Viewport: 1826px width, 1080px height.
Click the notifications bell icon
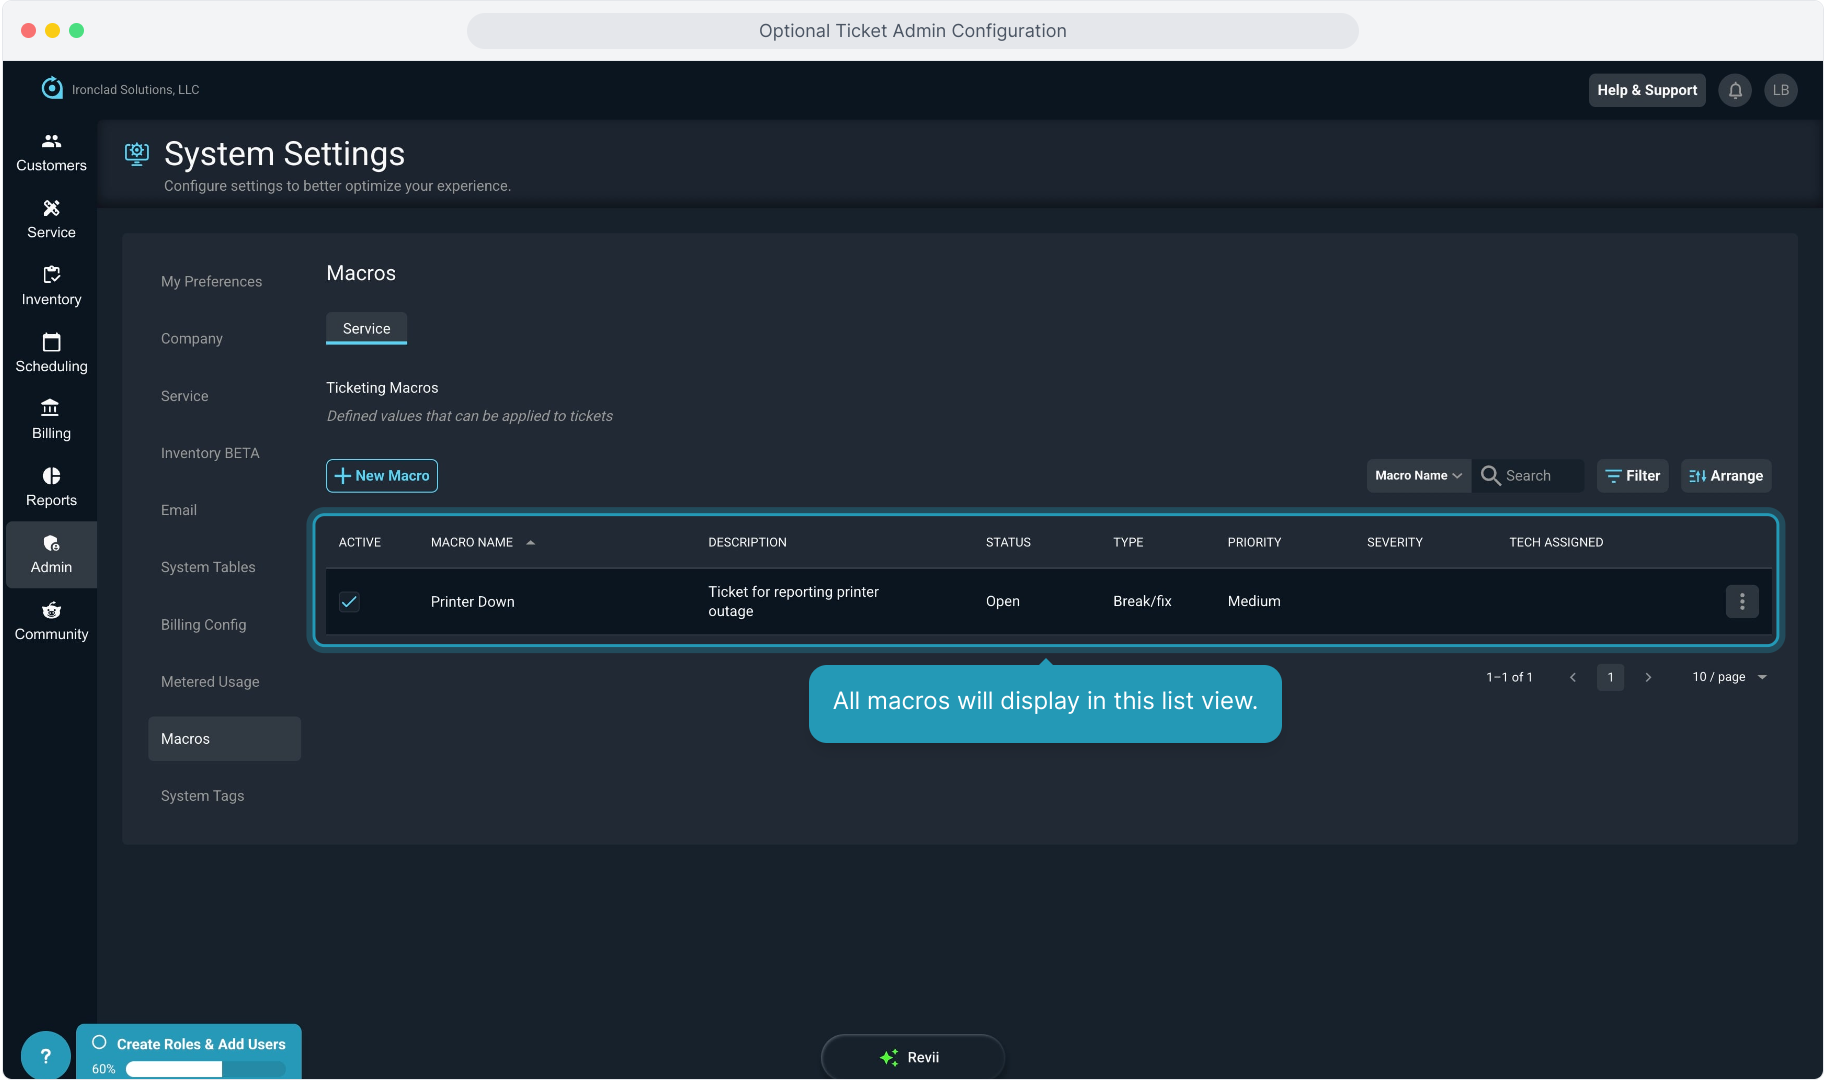coord(1735,90)
